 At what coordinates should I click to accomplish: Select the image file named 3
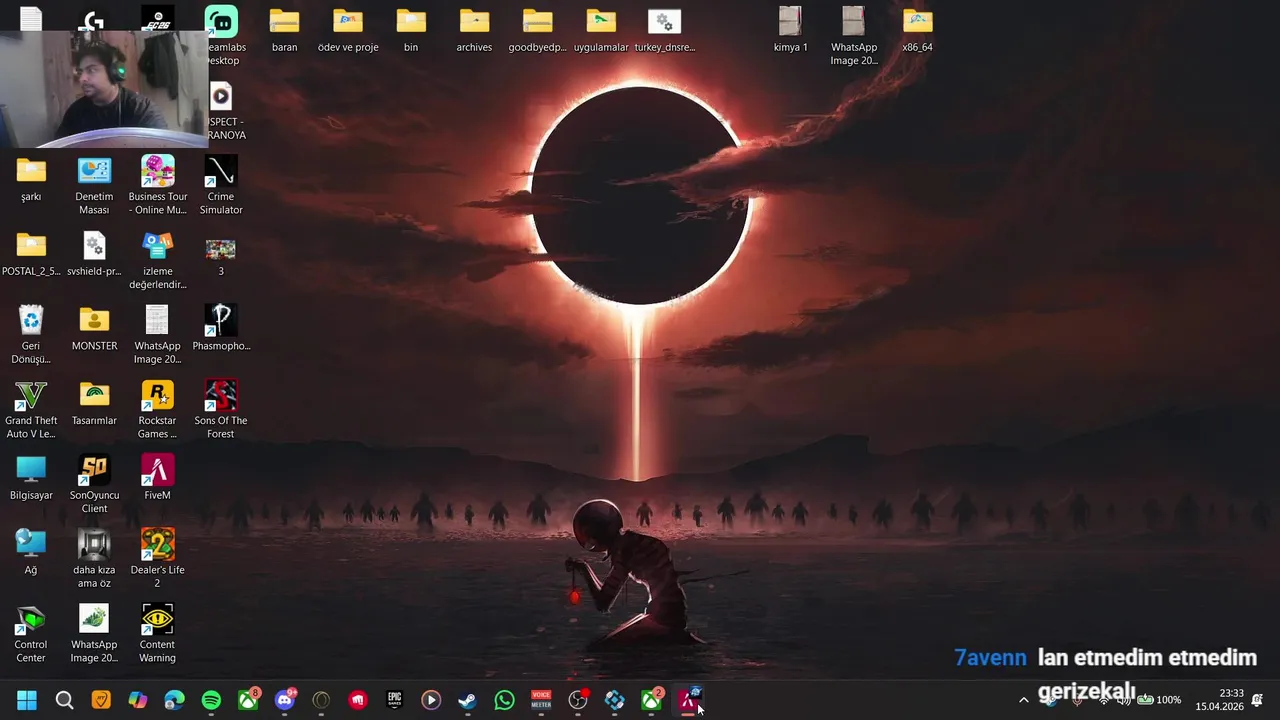(221, 254)
